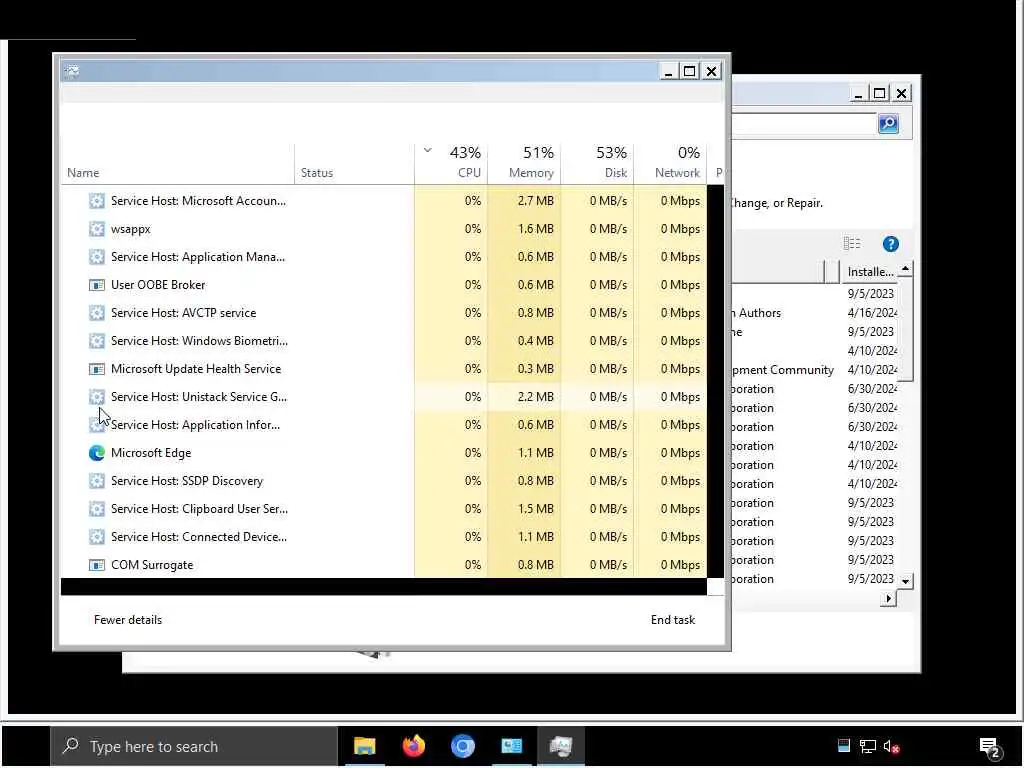Open the notification center icon
The width and height of the screenshot is (1024, 768).
point(990,748)
